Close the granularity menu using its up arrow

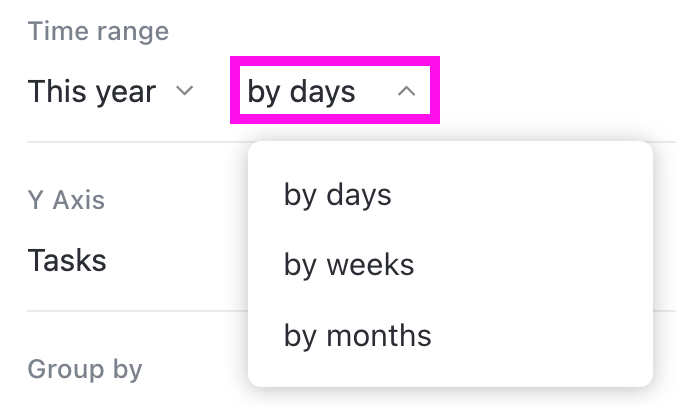[x=406, y=91]
